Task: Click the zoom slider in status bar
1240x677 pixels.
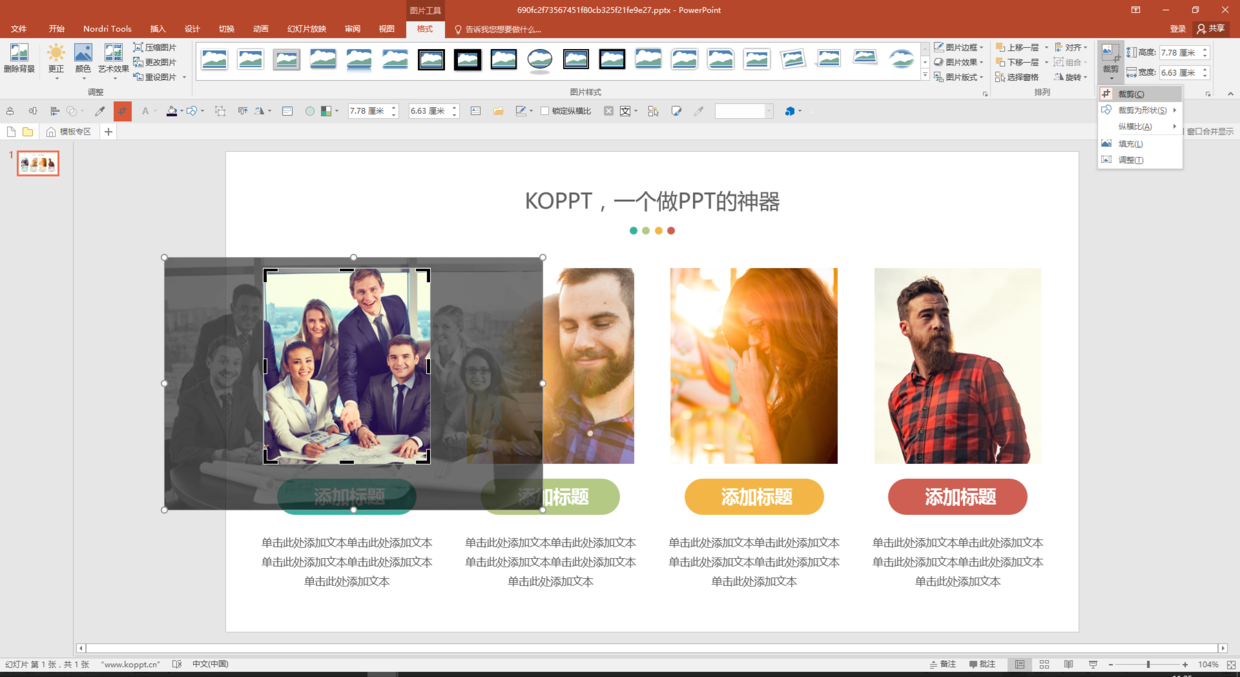Action: pos(1149,664)
